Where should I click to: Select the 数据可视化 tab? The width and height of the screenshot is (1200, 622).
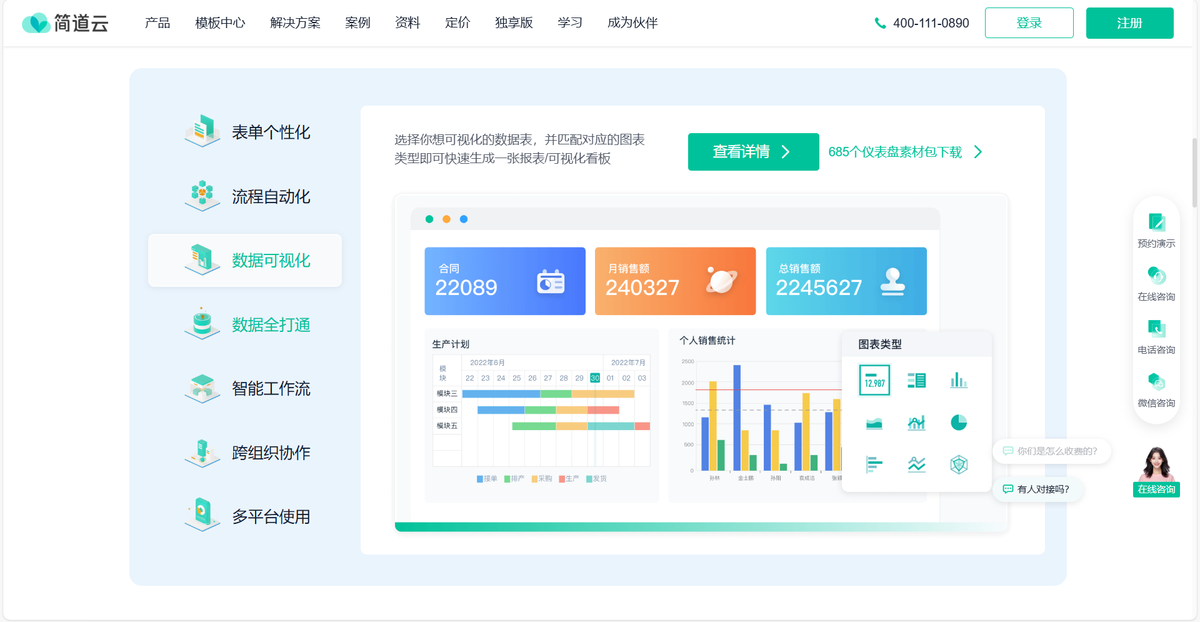[245, 260]
